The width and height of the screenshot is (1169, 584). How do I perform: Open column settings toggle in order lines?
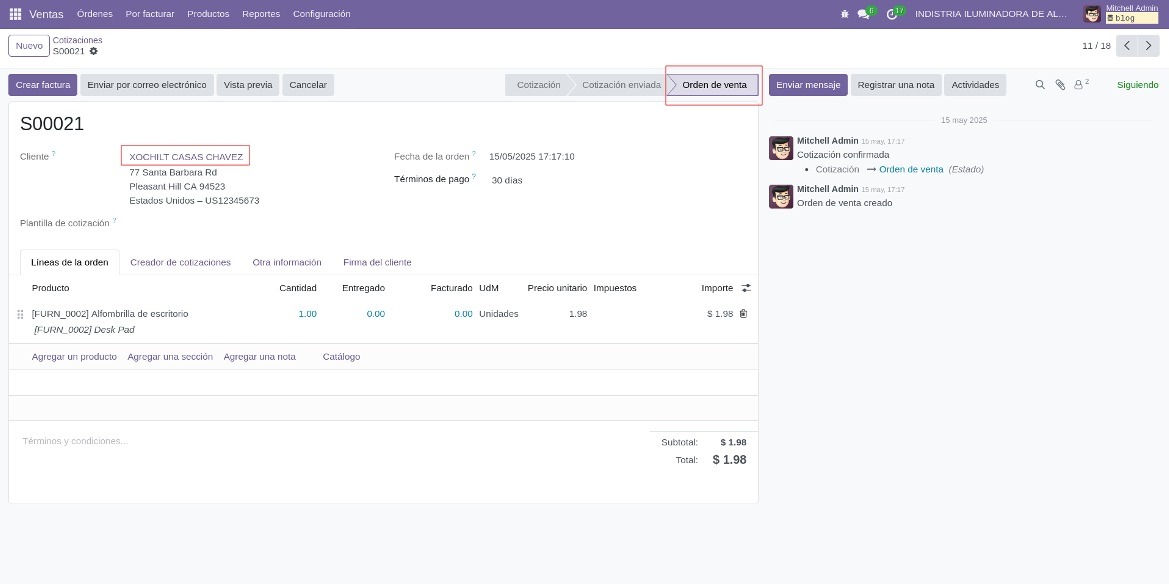746,288
